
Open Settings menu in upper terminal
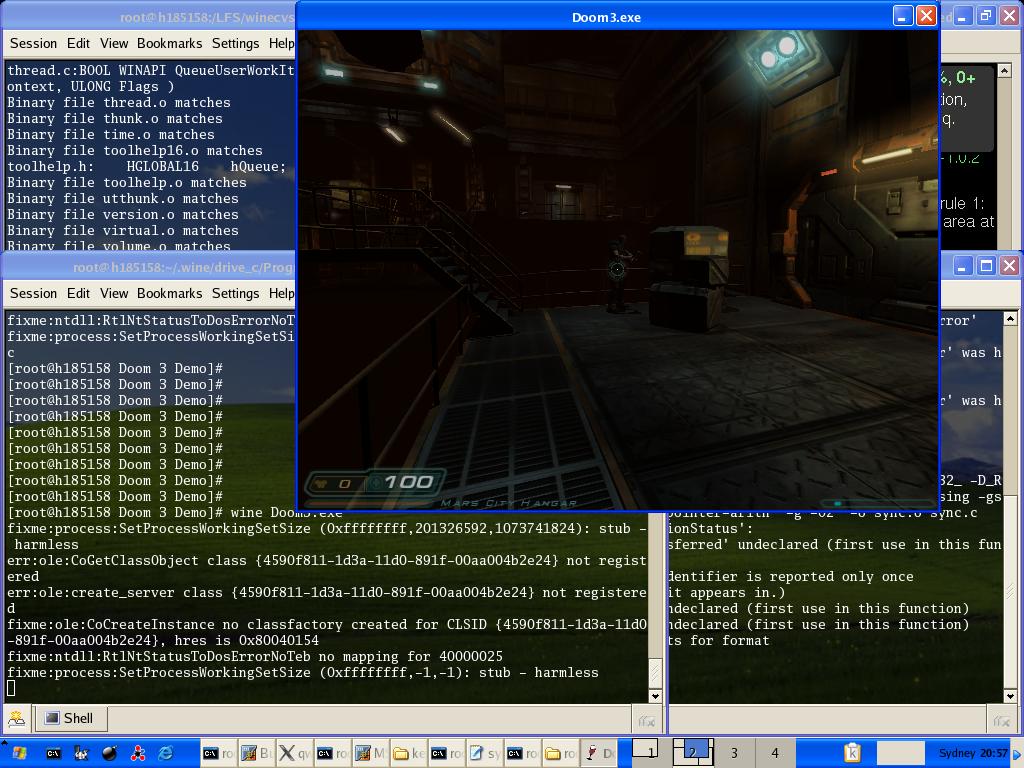pyautogui.click(x=235, y=43)
